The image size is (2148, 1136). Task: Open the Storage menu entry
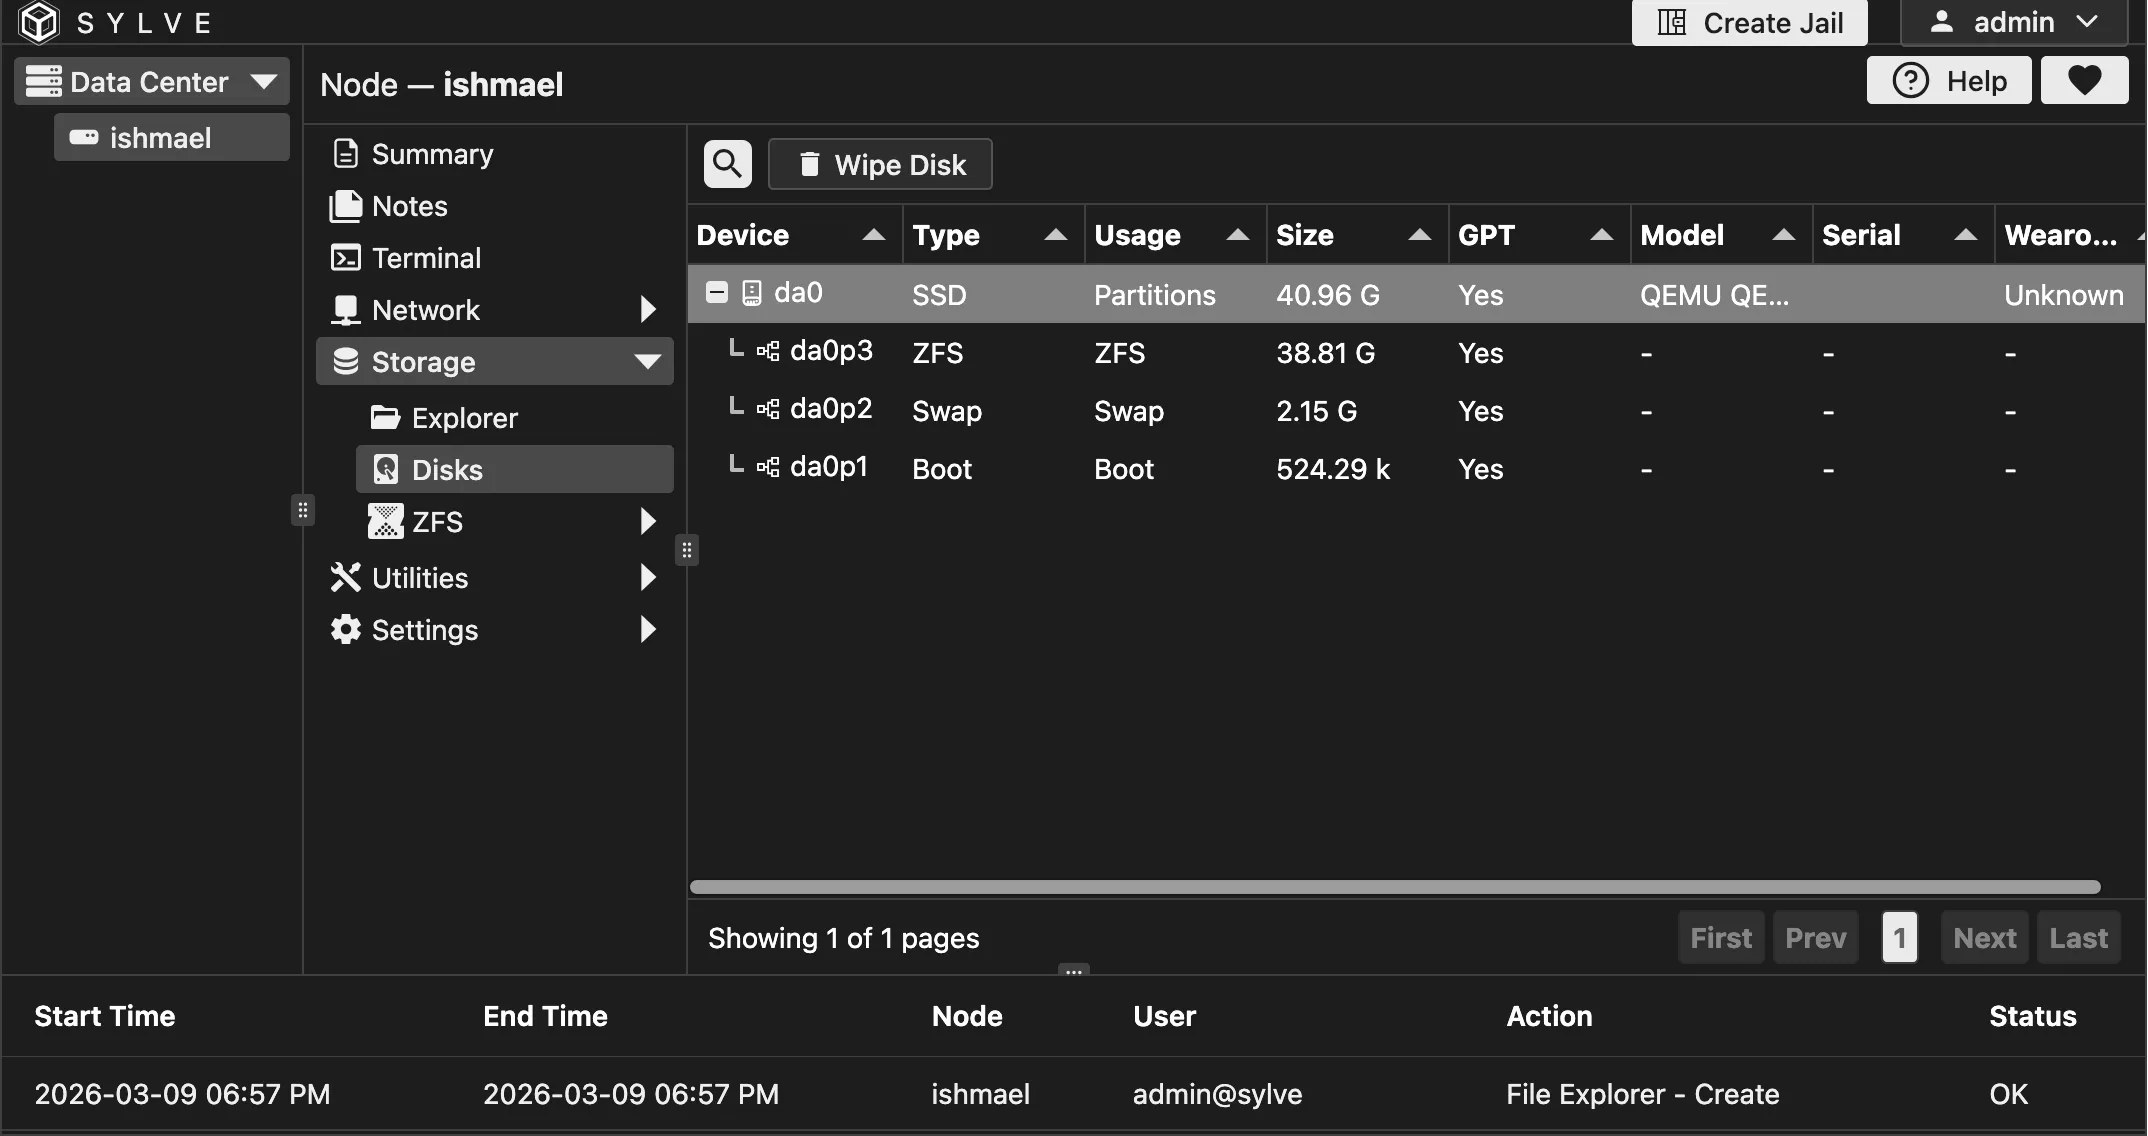(422, 361)
